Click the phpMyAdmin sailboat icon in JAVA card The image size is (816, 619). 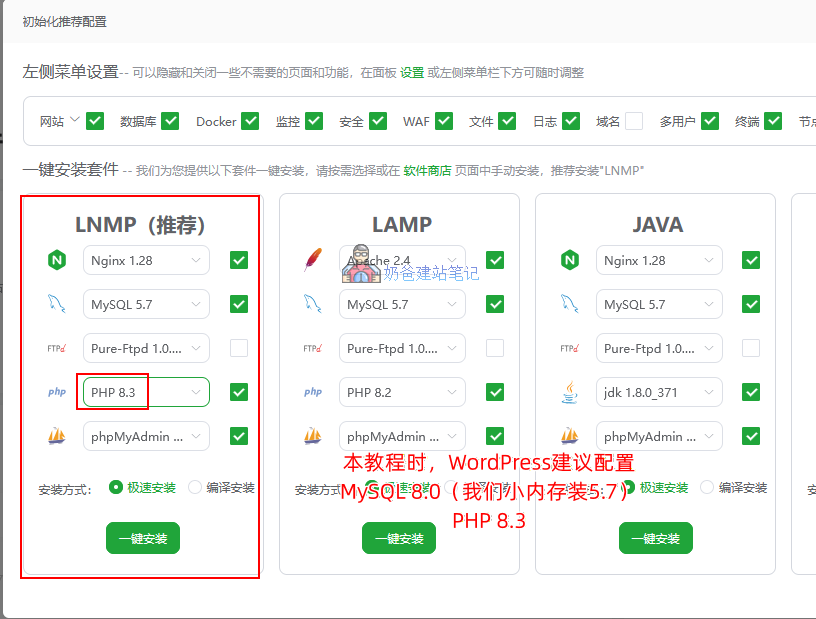[570, 436]
